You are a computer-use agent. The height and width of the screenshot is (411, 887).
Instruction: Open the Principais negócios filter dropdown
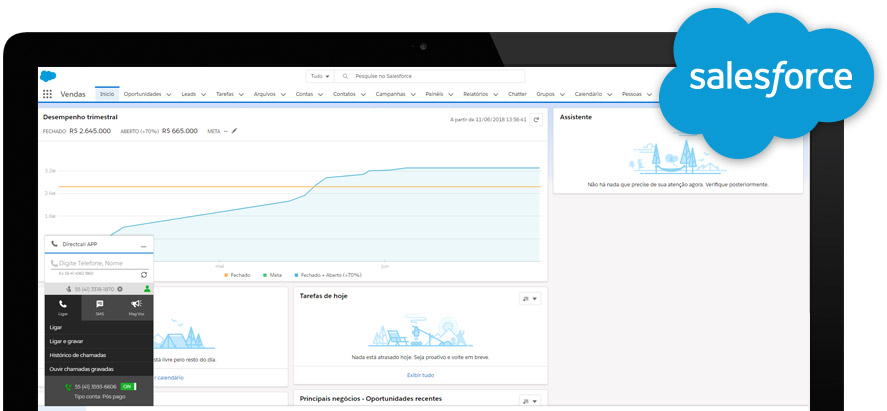(530, 401)
